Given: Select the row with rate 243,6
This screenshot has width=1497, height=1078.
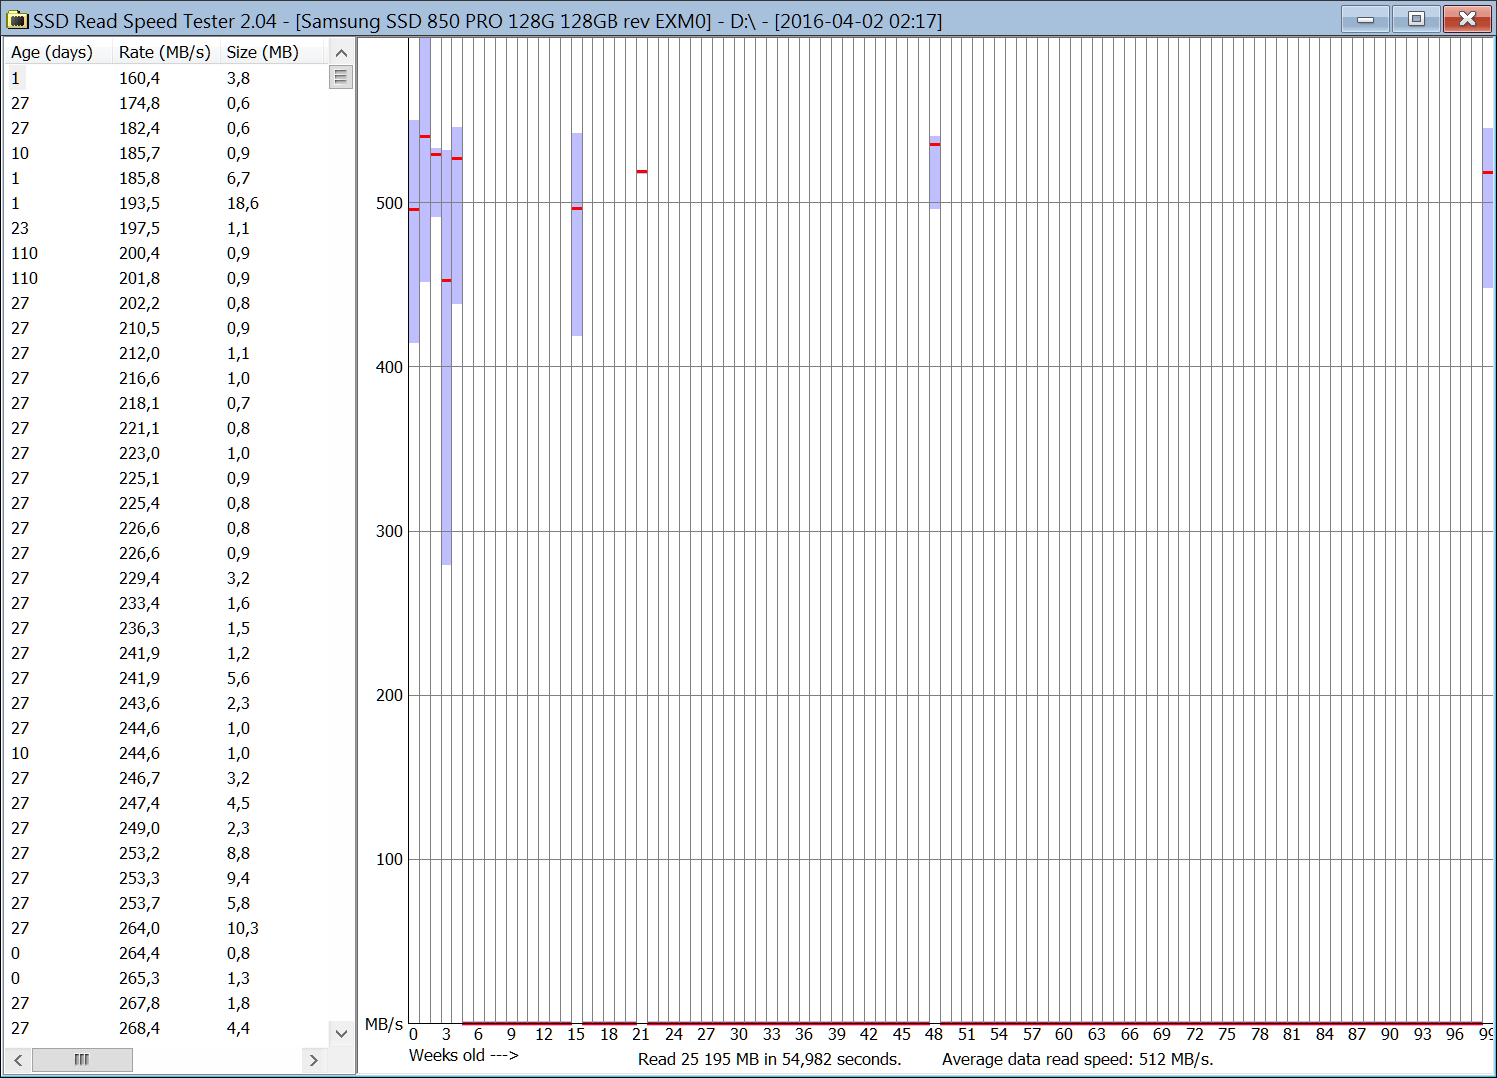Looking at the screenshot, I should (167, 703).
